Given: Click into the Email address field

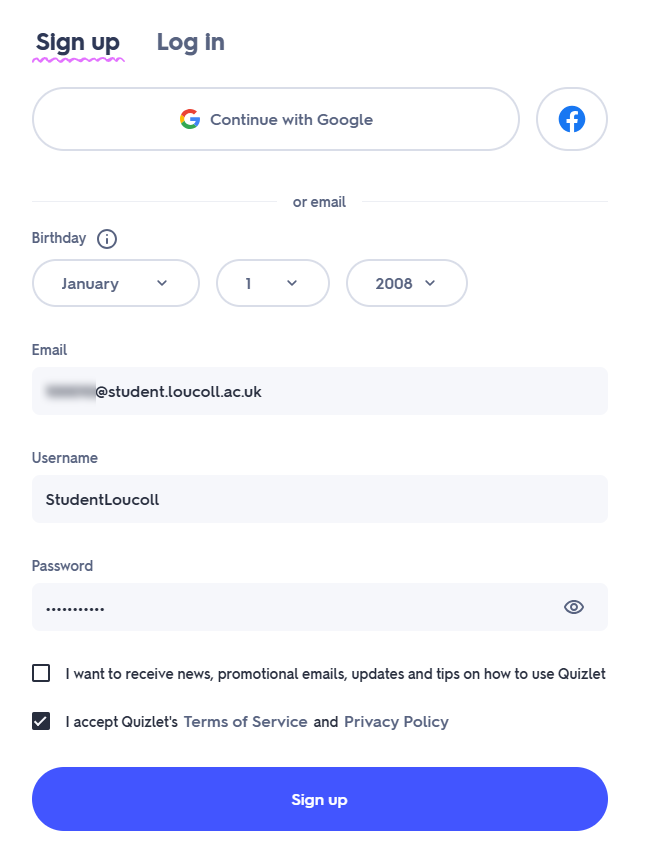Looking at the screenshot, I should [320, 391].
